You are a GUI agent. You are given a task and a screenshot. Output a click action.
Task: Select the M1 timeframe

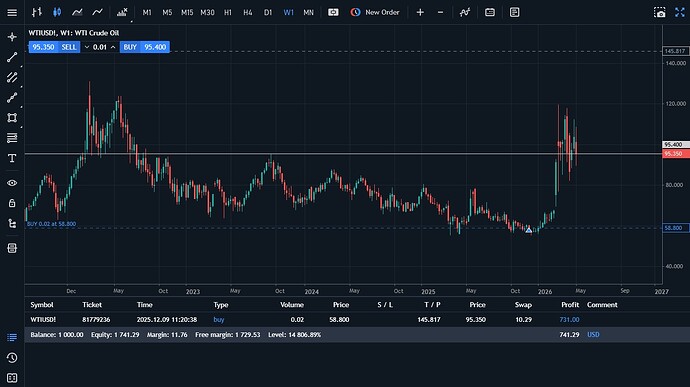pos(147,13)
